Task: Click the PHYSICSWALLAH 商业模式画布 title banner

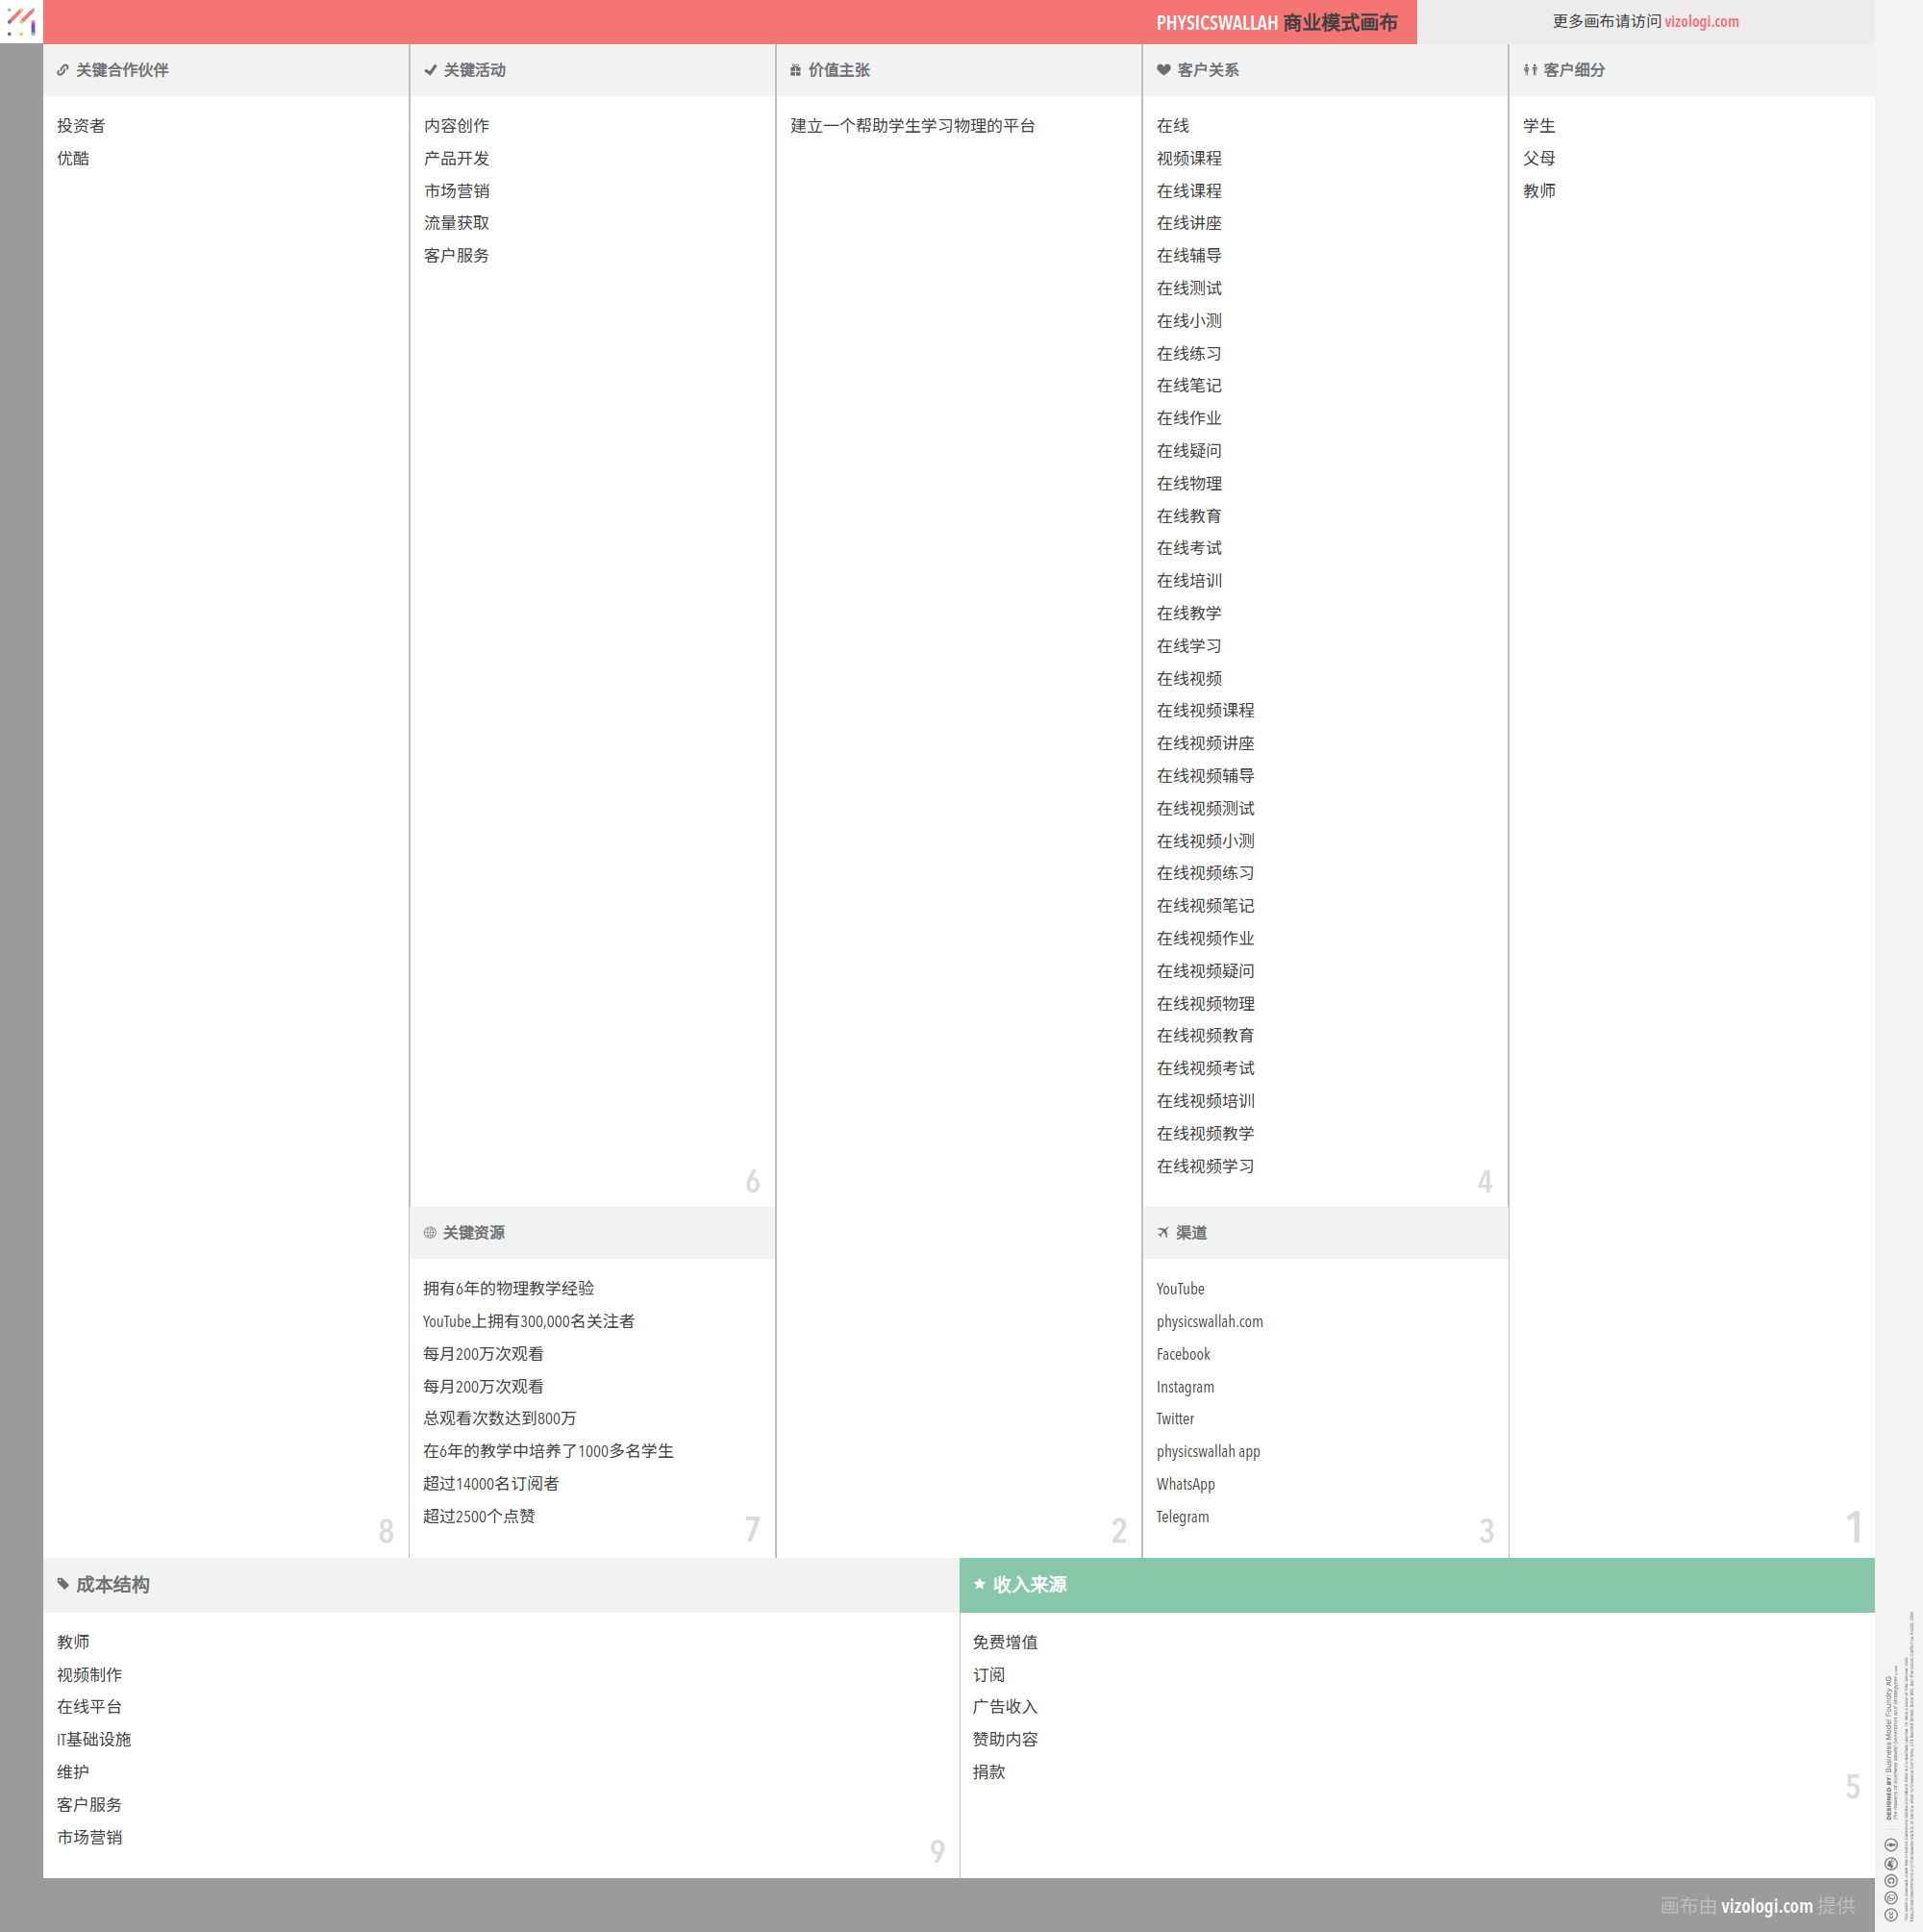Action: (1276, 23)
